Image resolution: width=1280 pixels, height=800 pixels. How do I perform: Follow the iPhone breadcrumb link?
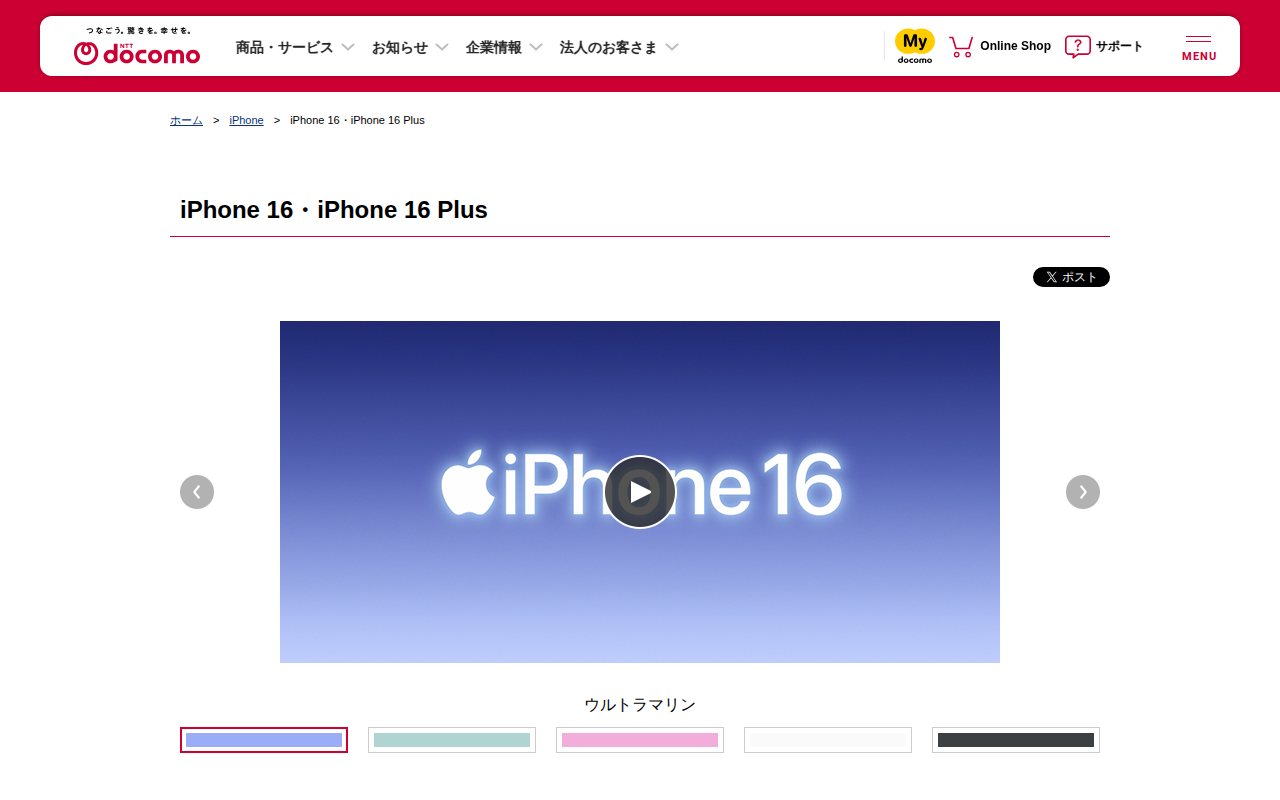tap(246, 120)
